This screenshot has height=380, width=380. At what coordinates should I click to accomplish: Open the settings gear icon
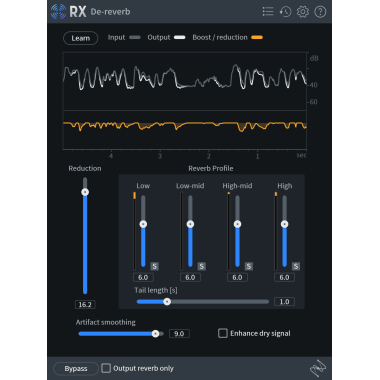pos(303,12)
